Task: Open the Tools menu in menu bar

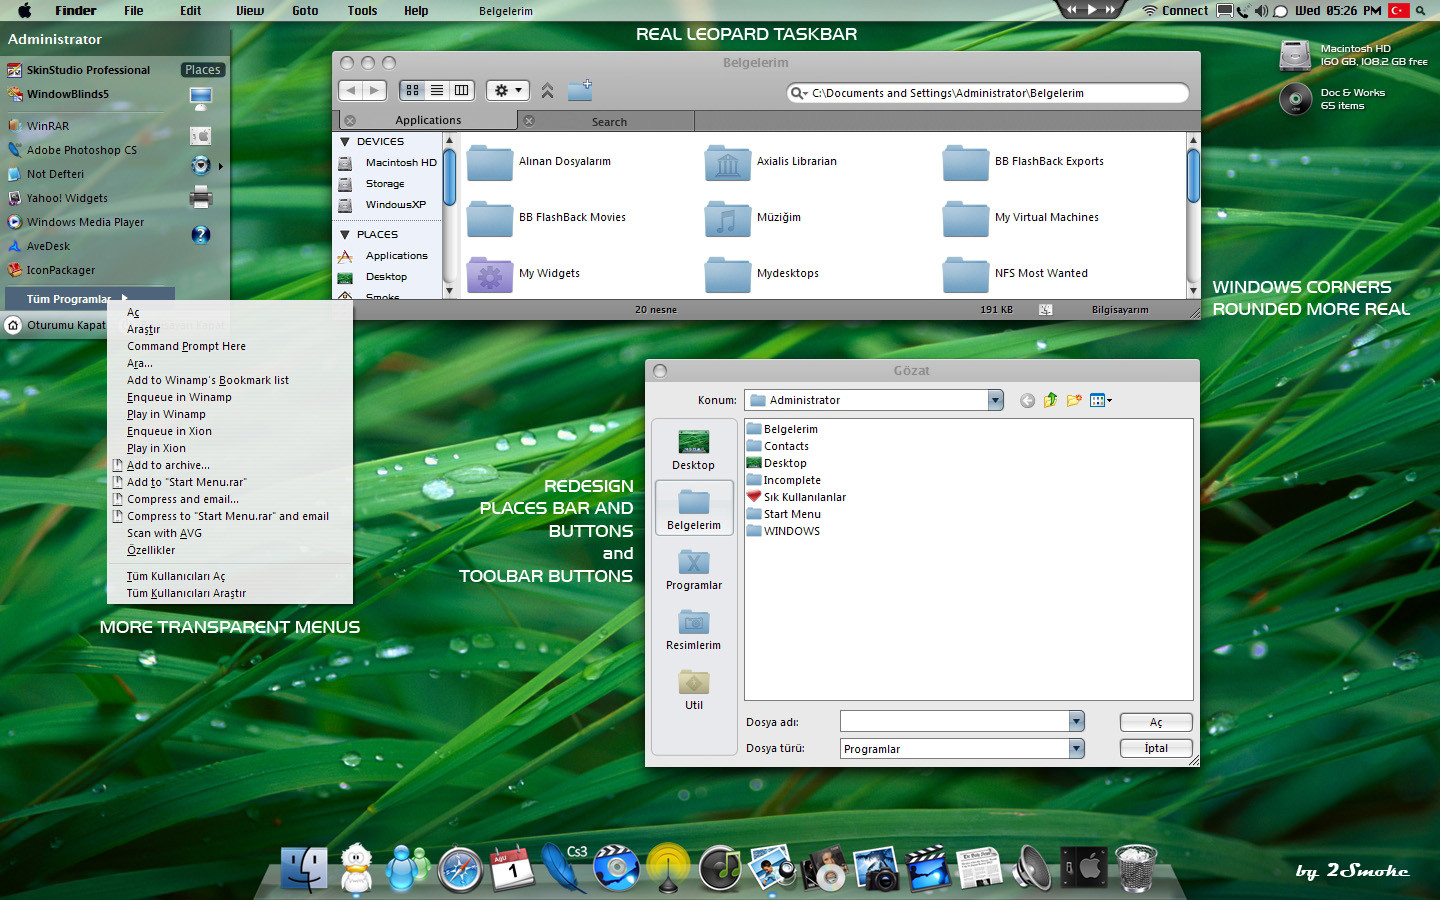Action: pyautogui.click(x=362, y=11)
